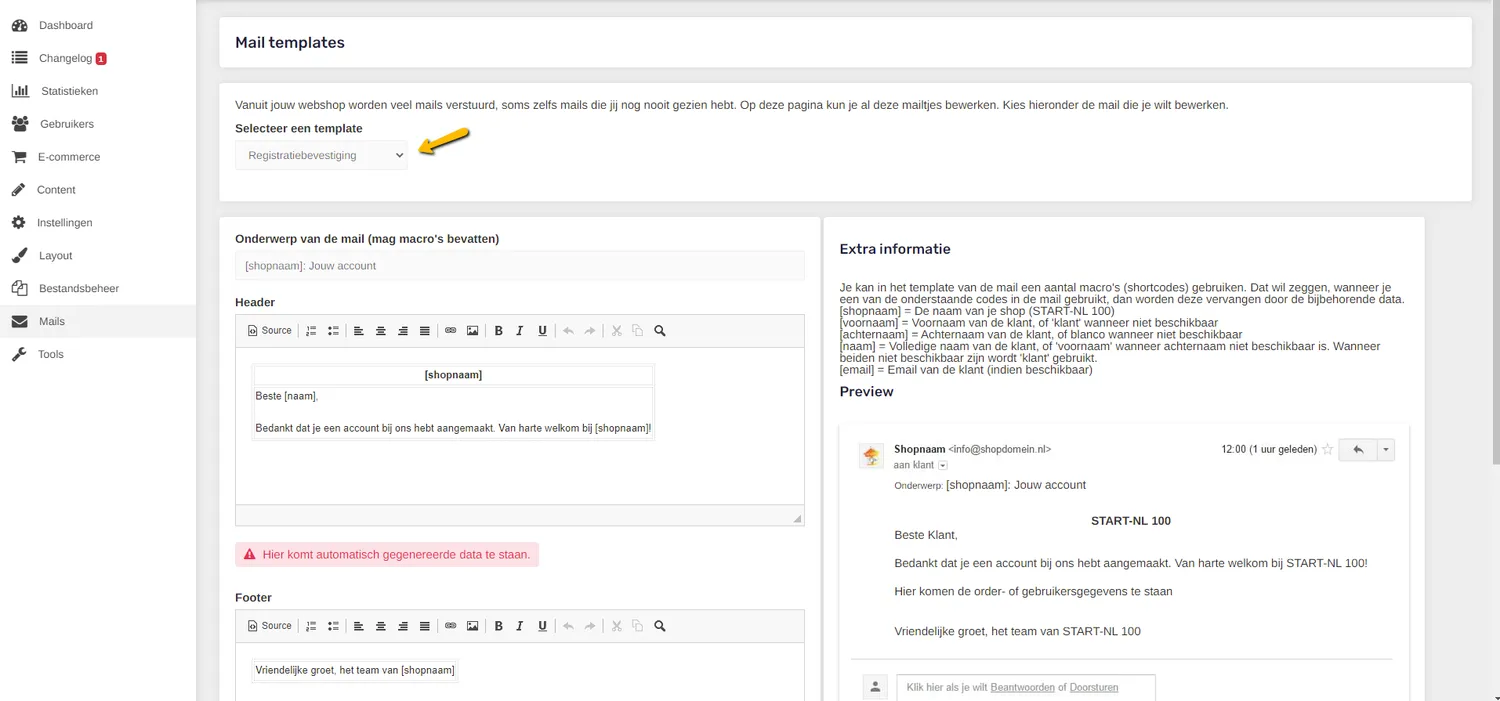Viewport: 1500px width, 701px height.
Task: Insert numbered list in Footer editor
Action: [x=311, y=626]
